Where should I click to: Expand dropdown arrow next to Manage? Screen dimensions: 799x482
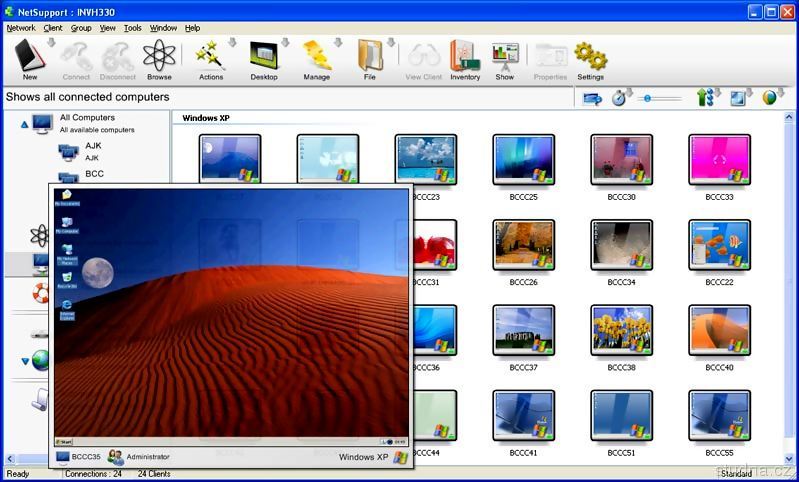point(338,43)
